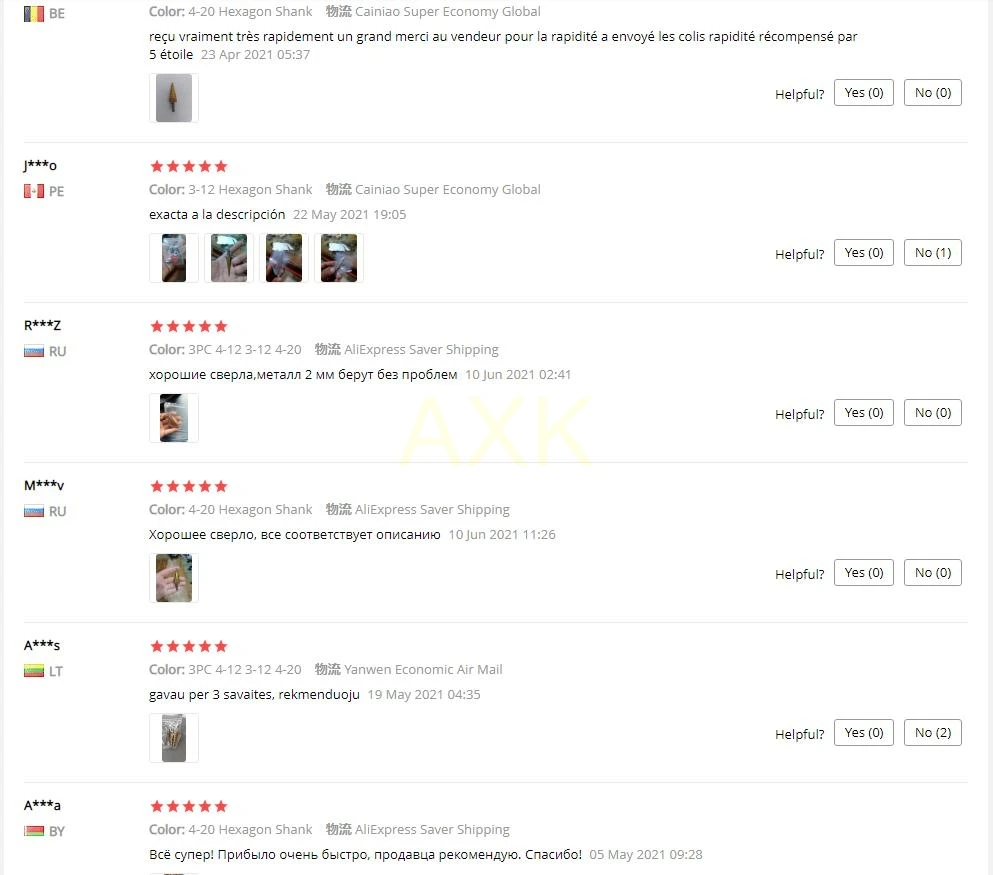The width and height of the screenshot is (993, 875).
Task: Open third photo in J***o's review
Action: [x=284, y=258]
